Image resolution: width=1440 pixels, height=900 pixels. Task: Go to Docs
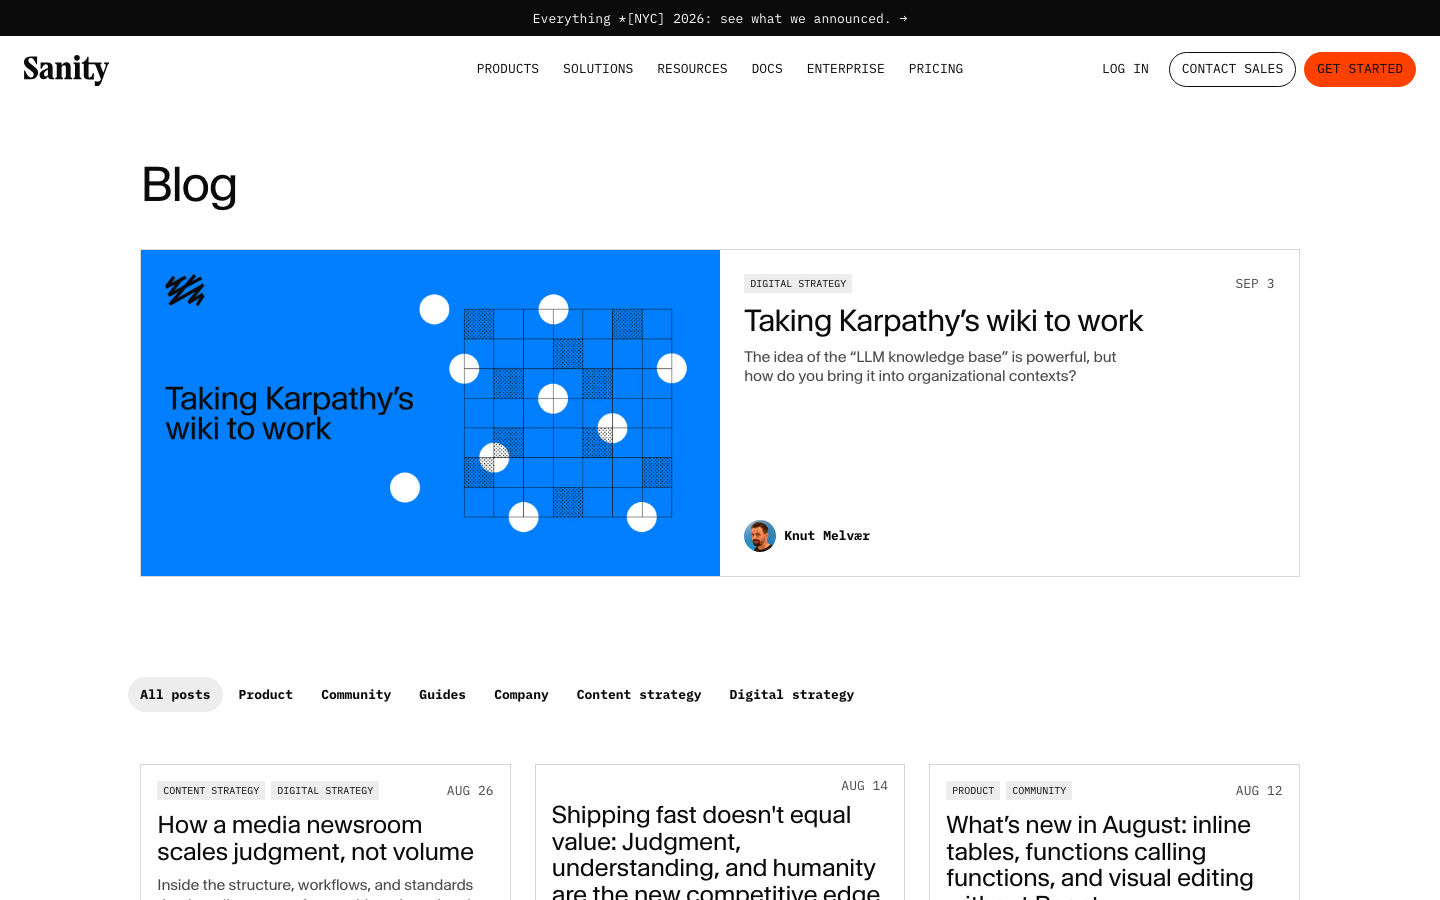(767, 69)
